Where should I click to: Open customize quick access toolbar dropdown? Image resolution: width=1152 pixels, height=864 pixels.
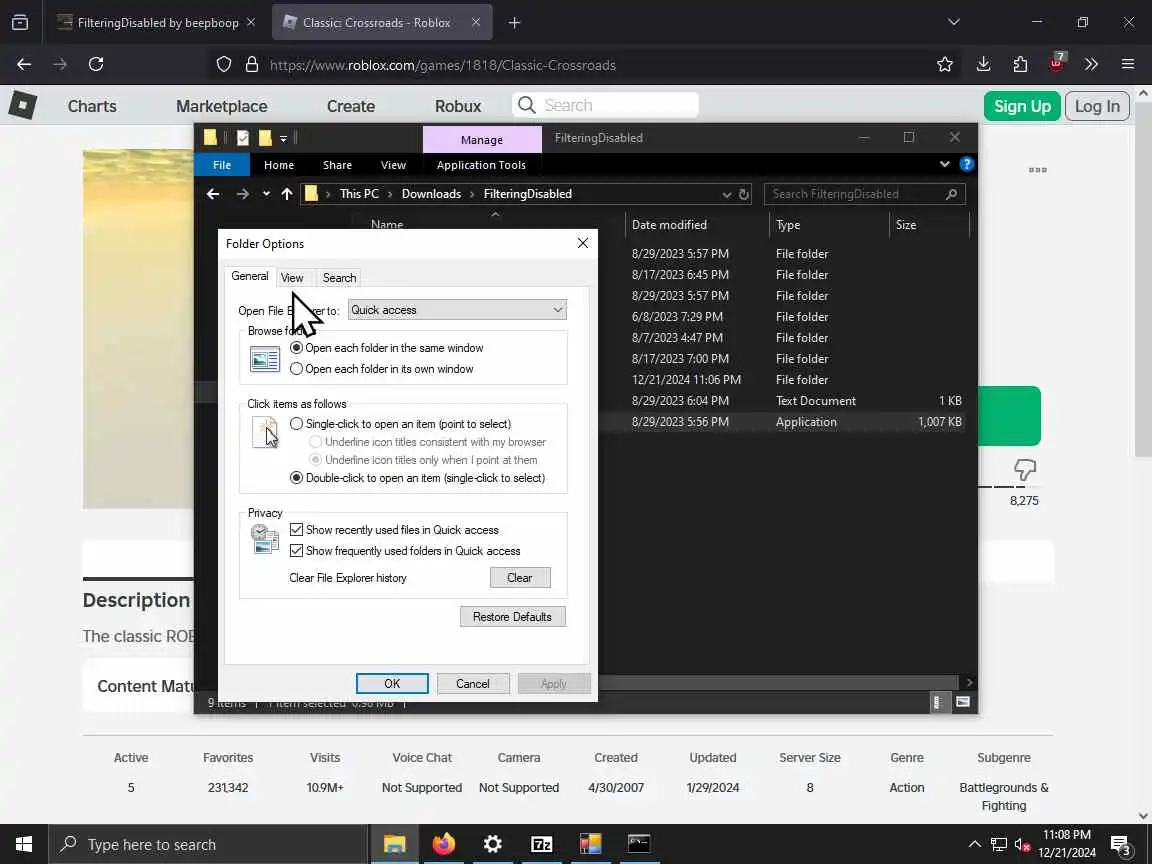click(x=283, y=138)
